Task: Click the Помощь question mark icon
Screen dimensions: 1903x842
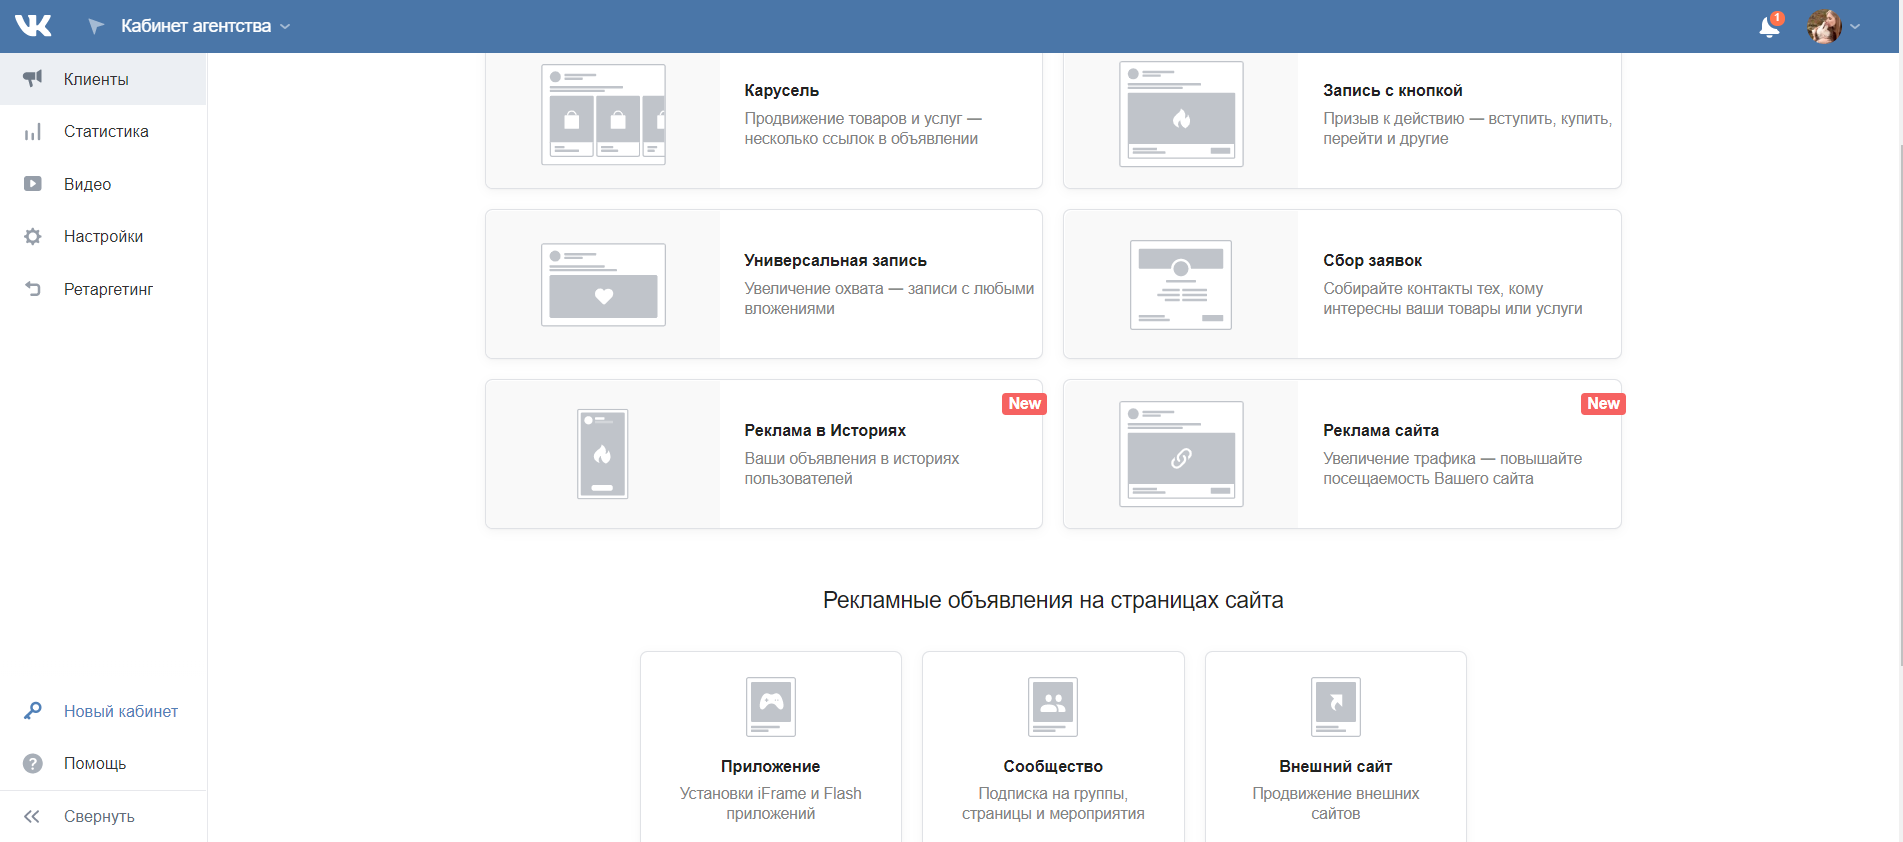Action: [33, 764]
